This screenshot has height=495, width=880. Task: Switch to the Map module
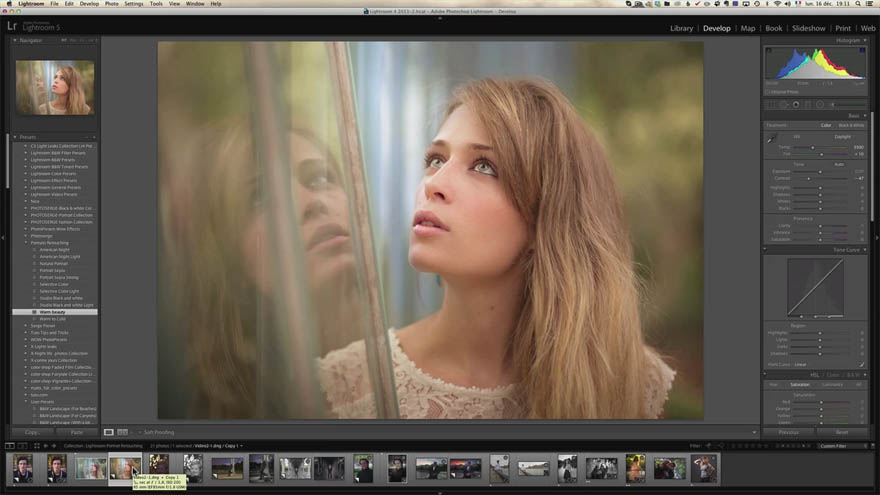click(x=748, y=28)
